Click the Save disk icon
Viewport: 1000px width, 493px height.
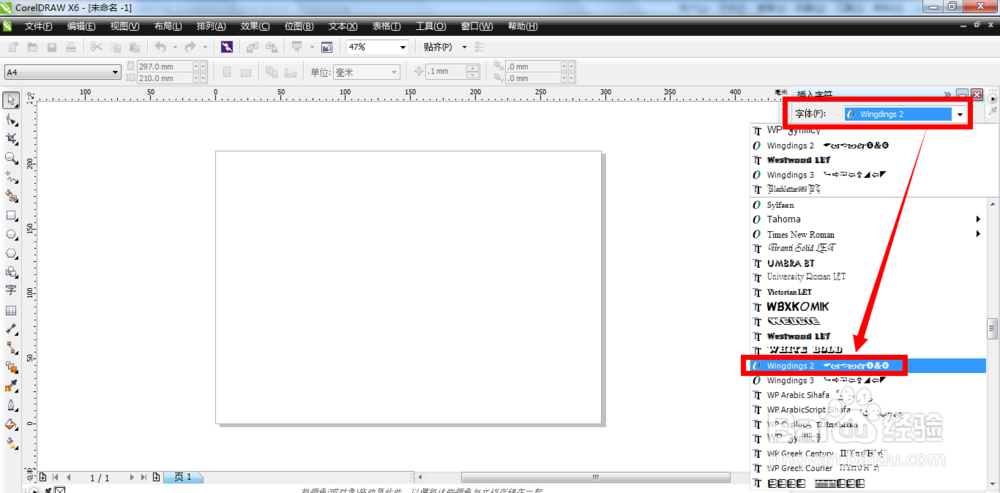(52, 47)
